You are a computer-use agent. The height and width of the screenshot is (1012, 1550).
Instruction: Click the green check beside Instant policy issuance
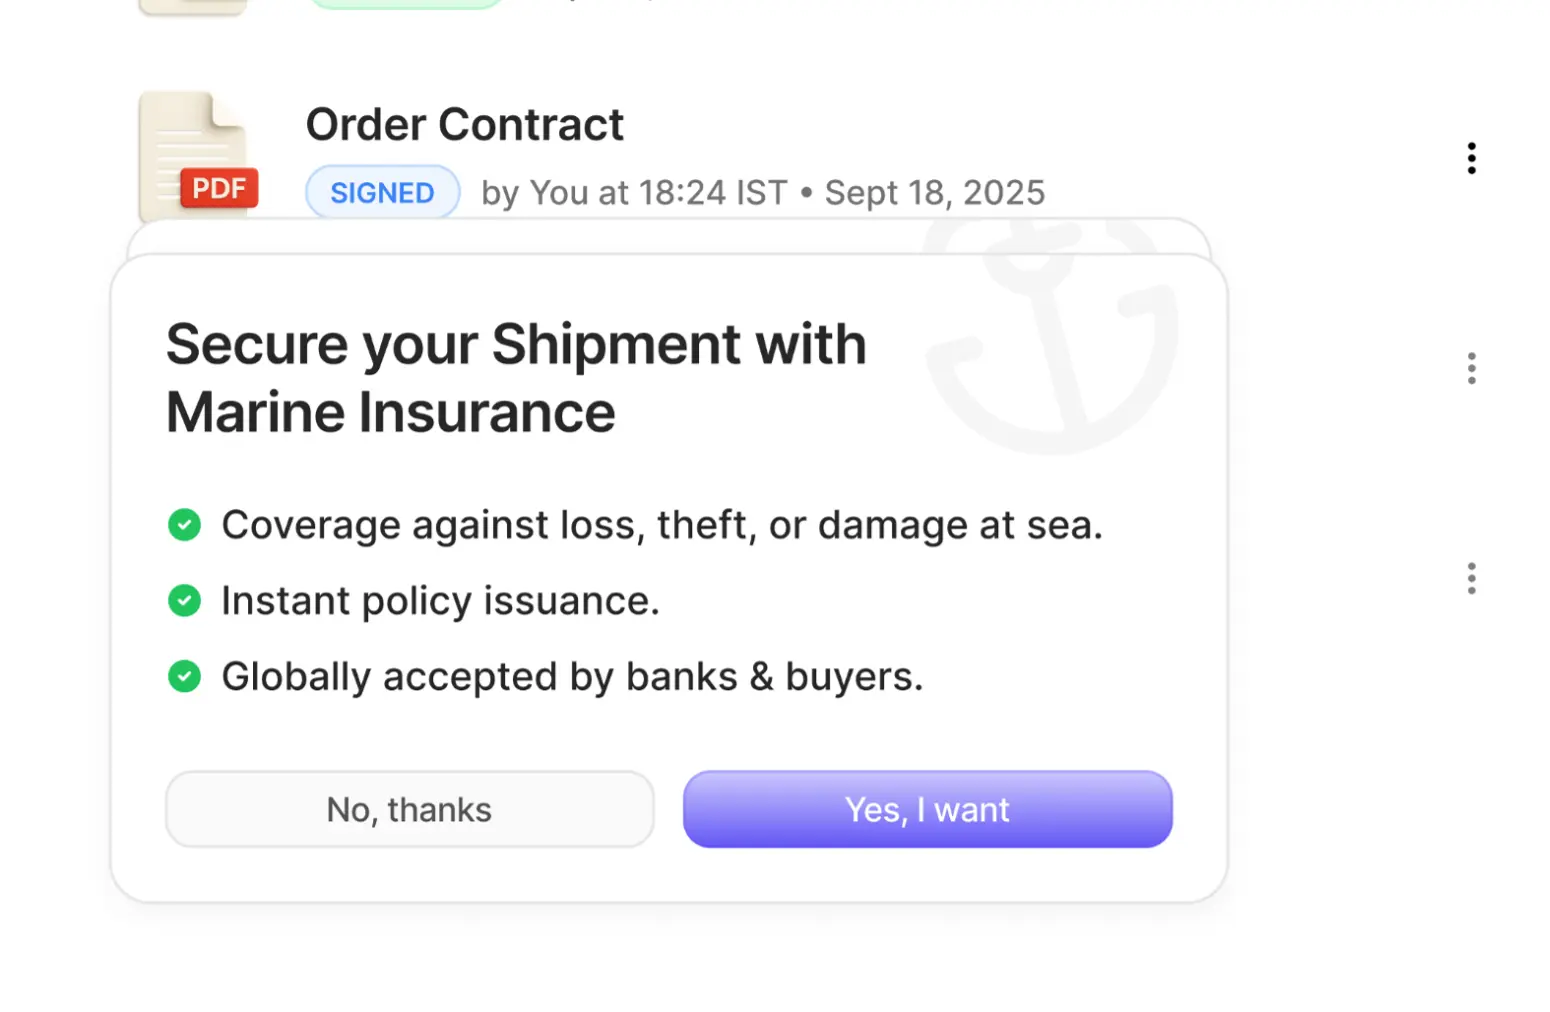[185, 600]
